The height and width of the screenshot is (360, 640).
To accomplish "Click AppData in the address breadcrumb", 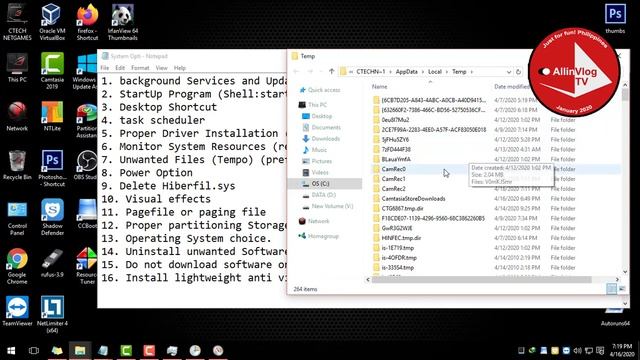I will (x=407, y=71).
